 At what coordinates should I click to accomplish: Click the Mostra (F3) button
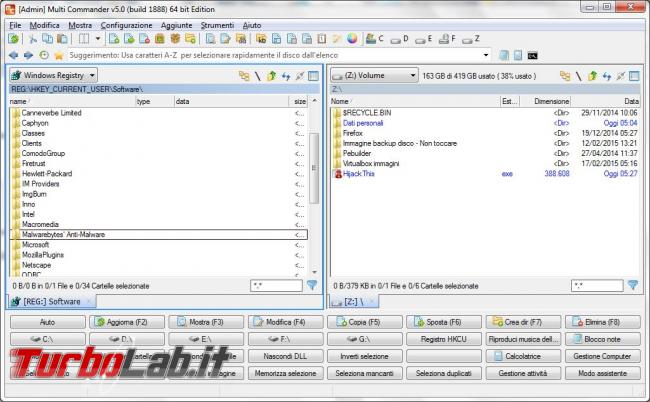point(206,322)
